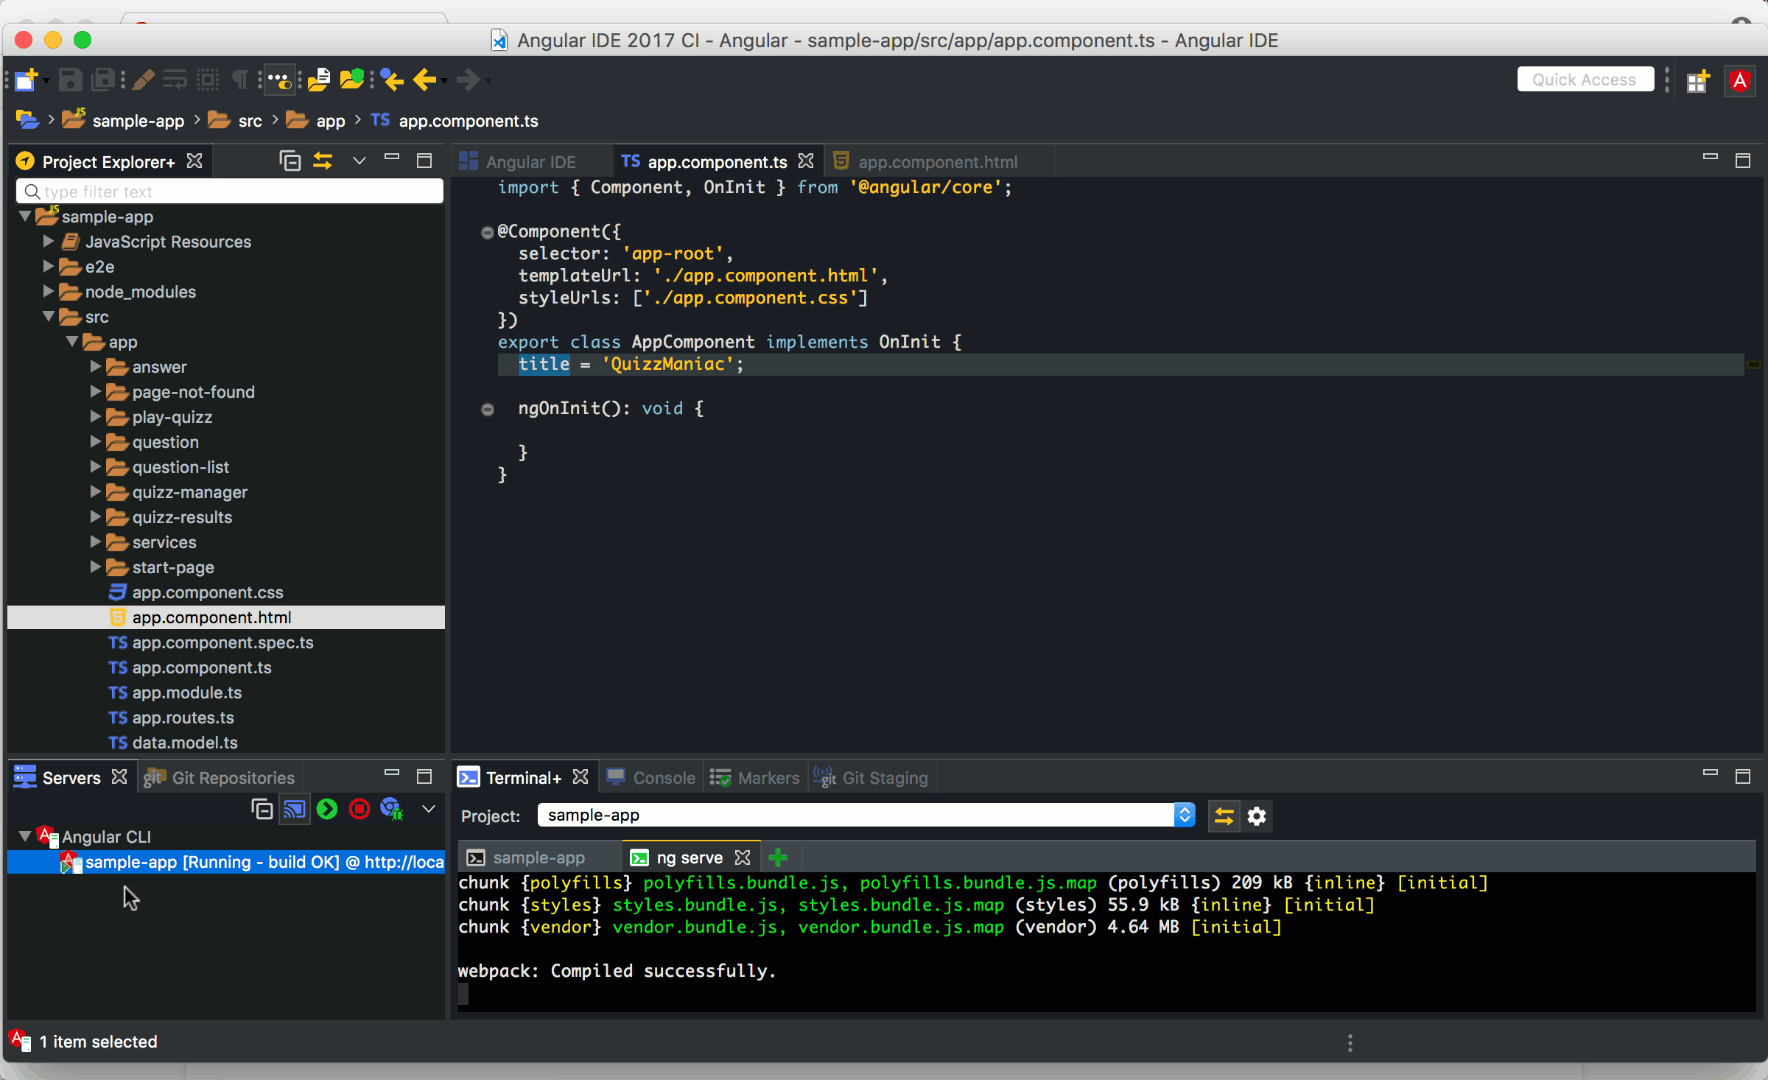Expand the services folder
Viewport: 1768px width, 1080px height.
(x=96, y=541)
